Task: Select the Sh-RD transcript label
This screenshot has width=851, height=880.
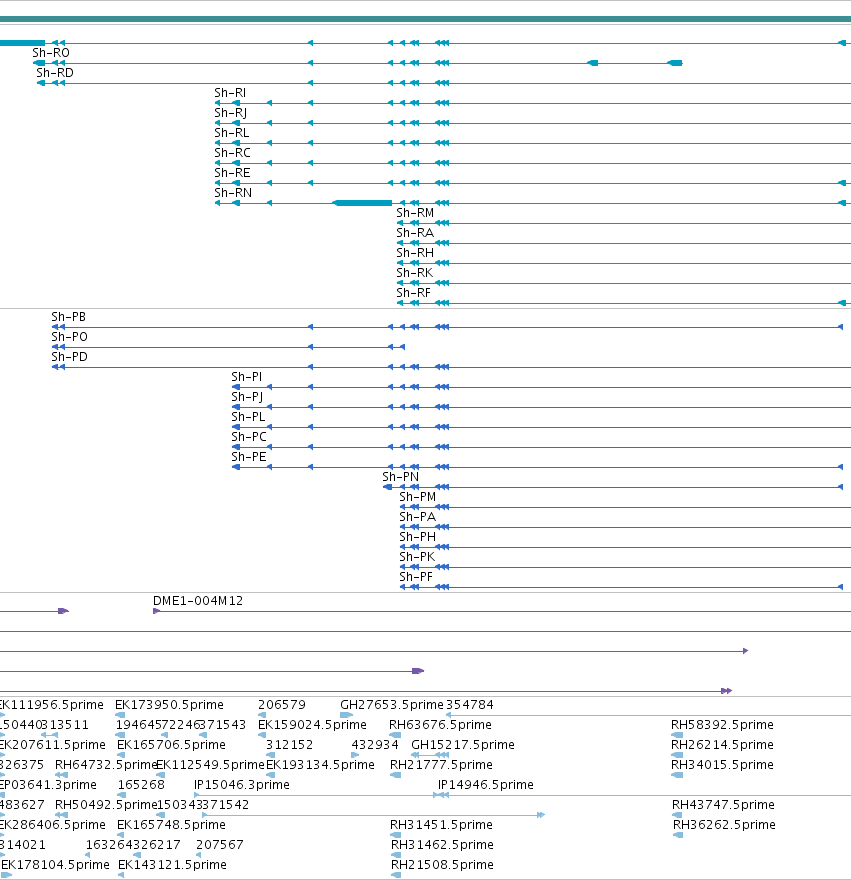Action: click(x=55, y=73)
